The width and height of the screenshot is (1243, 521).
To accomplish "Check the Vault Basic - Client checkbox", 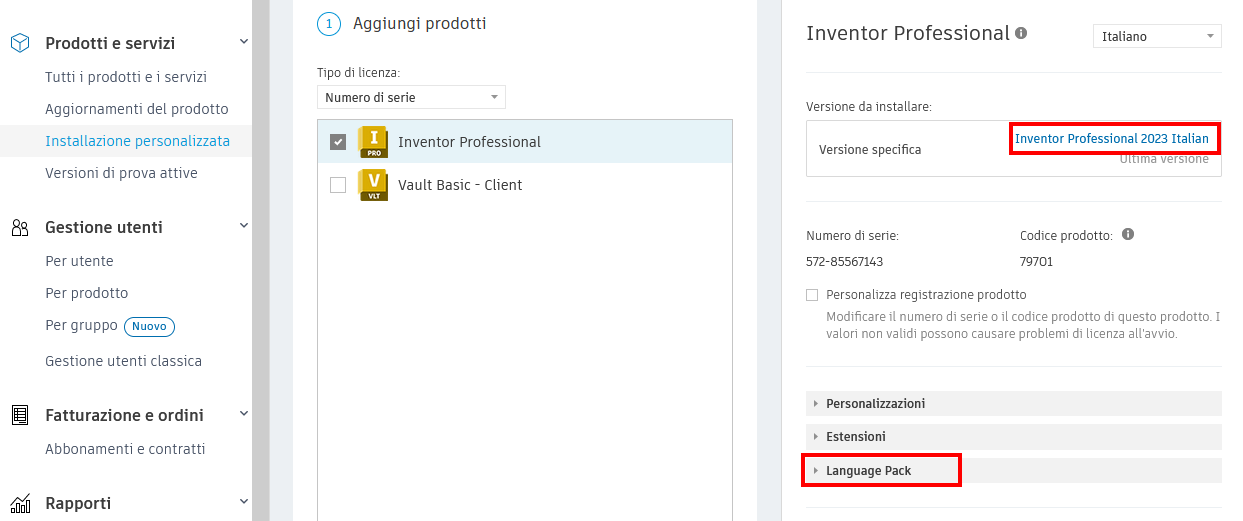I will click(x=338, y=185).
